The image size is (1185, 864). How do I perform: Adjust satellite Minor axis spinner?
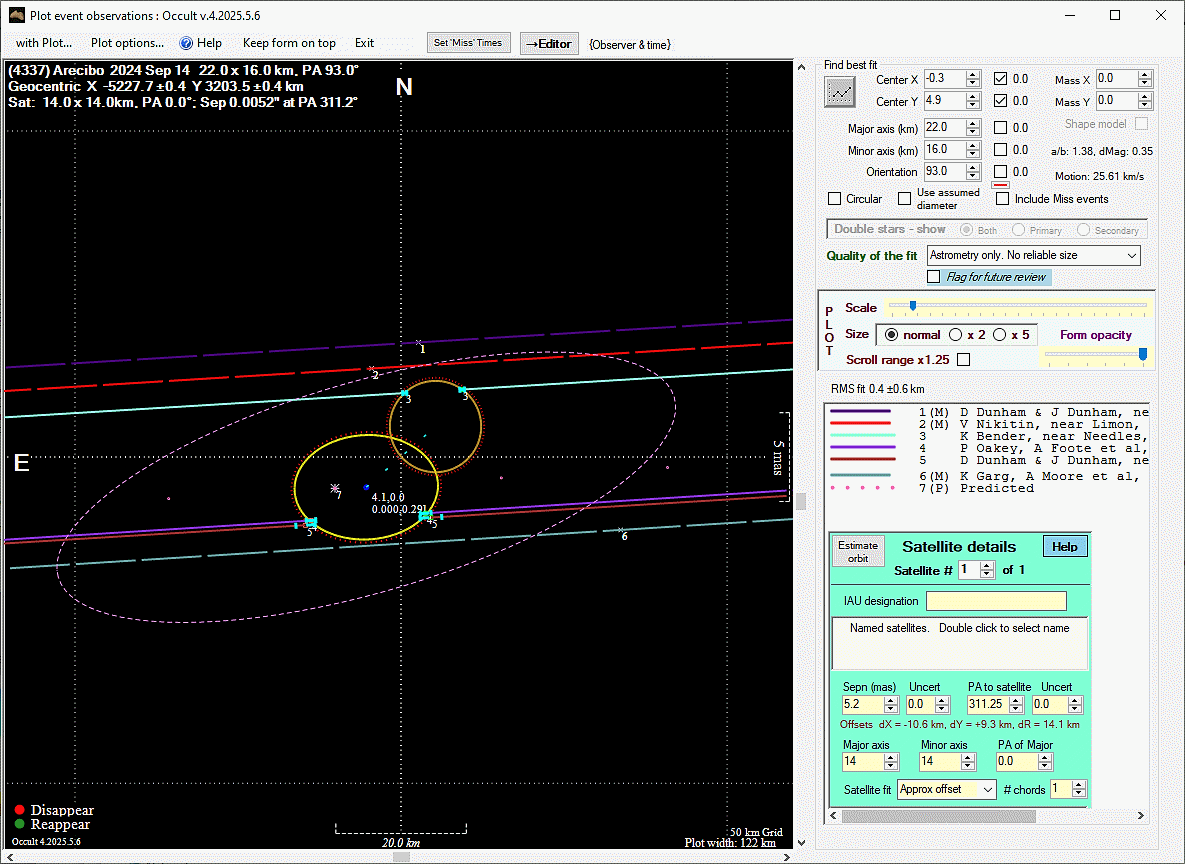pyautogui.click(x=969, y=762)
